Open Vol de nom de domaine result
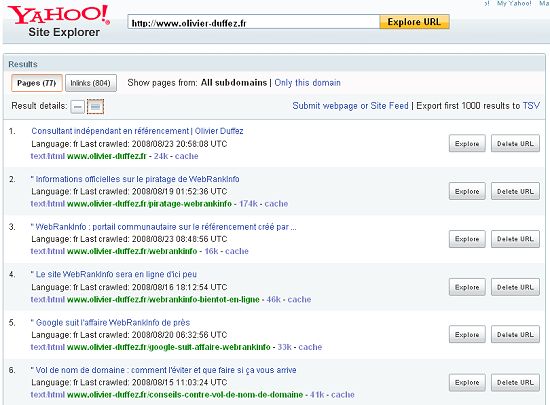Image resolution: width=550 pixels, height=405 pixels. [163, 370]
